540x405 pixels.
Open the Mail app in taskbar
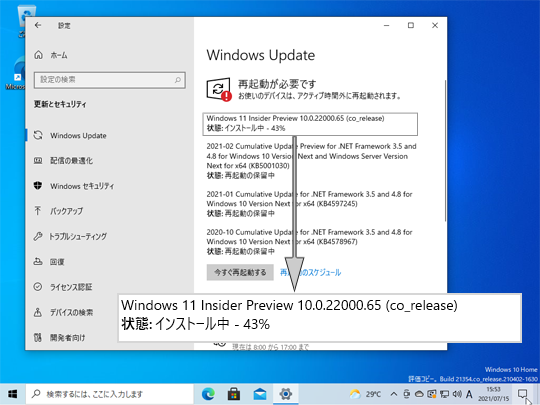[260, 394]
